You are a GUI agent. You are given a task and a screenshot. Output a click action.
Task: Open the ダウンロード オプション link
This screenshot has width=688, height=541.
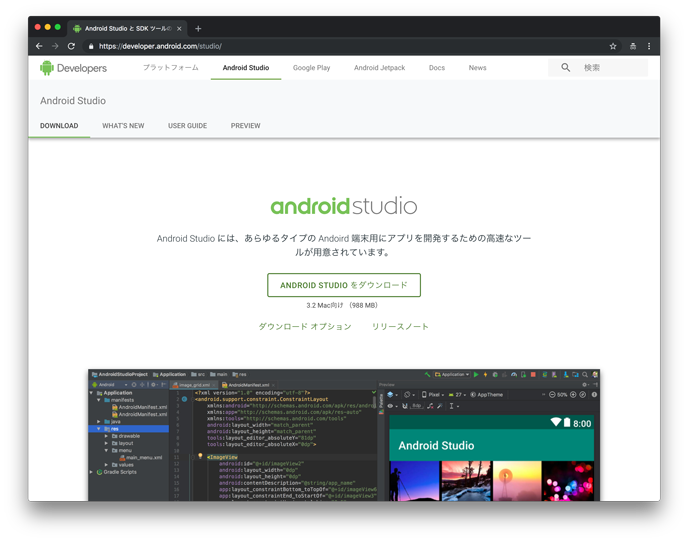(305, 326)
